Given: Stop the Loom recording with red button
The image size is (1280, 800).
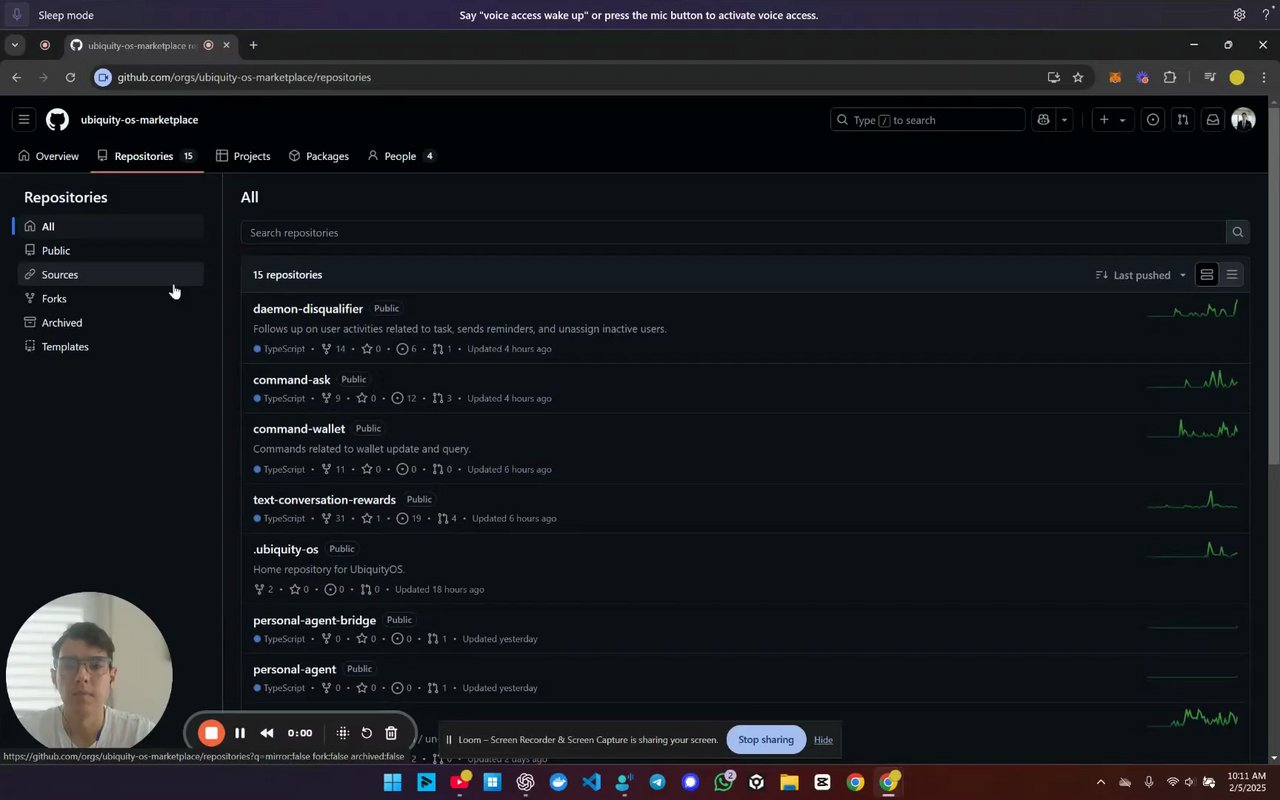Looking at the screenshot, I should pos(211,733).
